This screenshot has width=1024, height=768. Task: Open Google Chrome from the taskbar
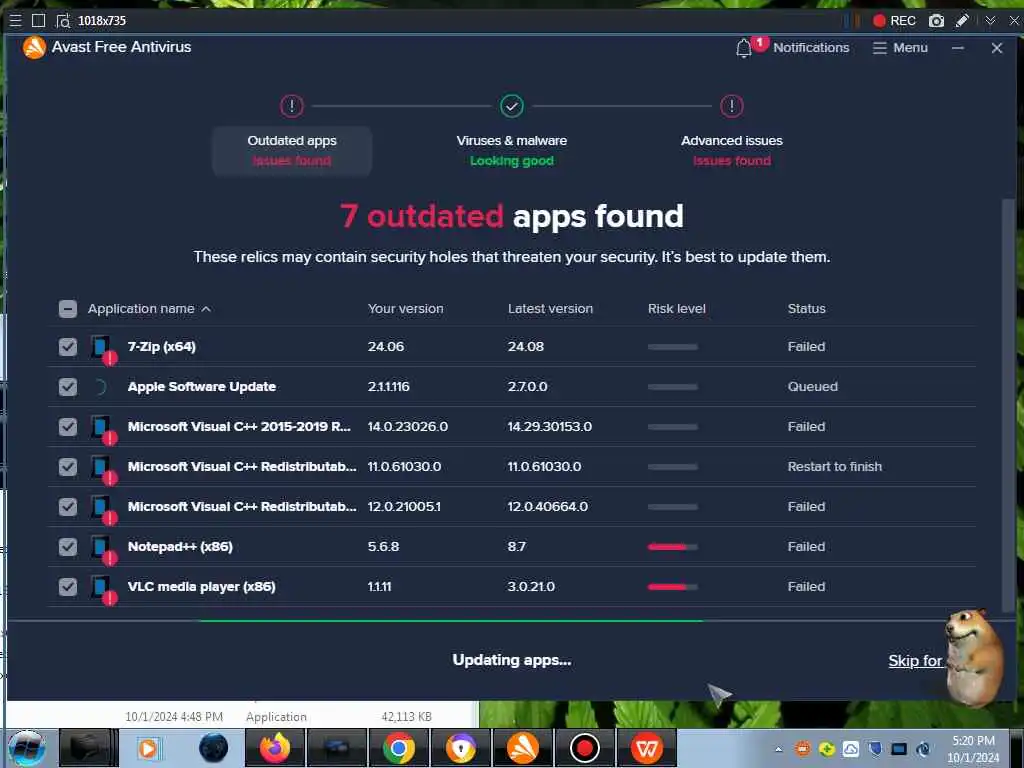399,748
